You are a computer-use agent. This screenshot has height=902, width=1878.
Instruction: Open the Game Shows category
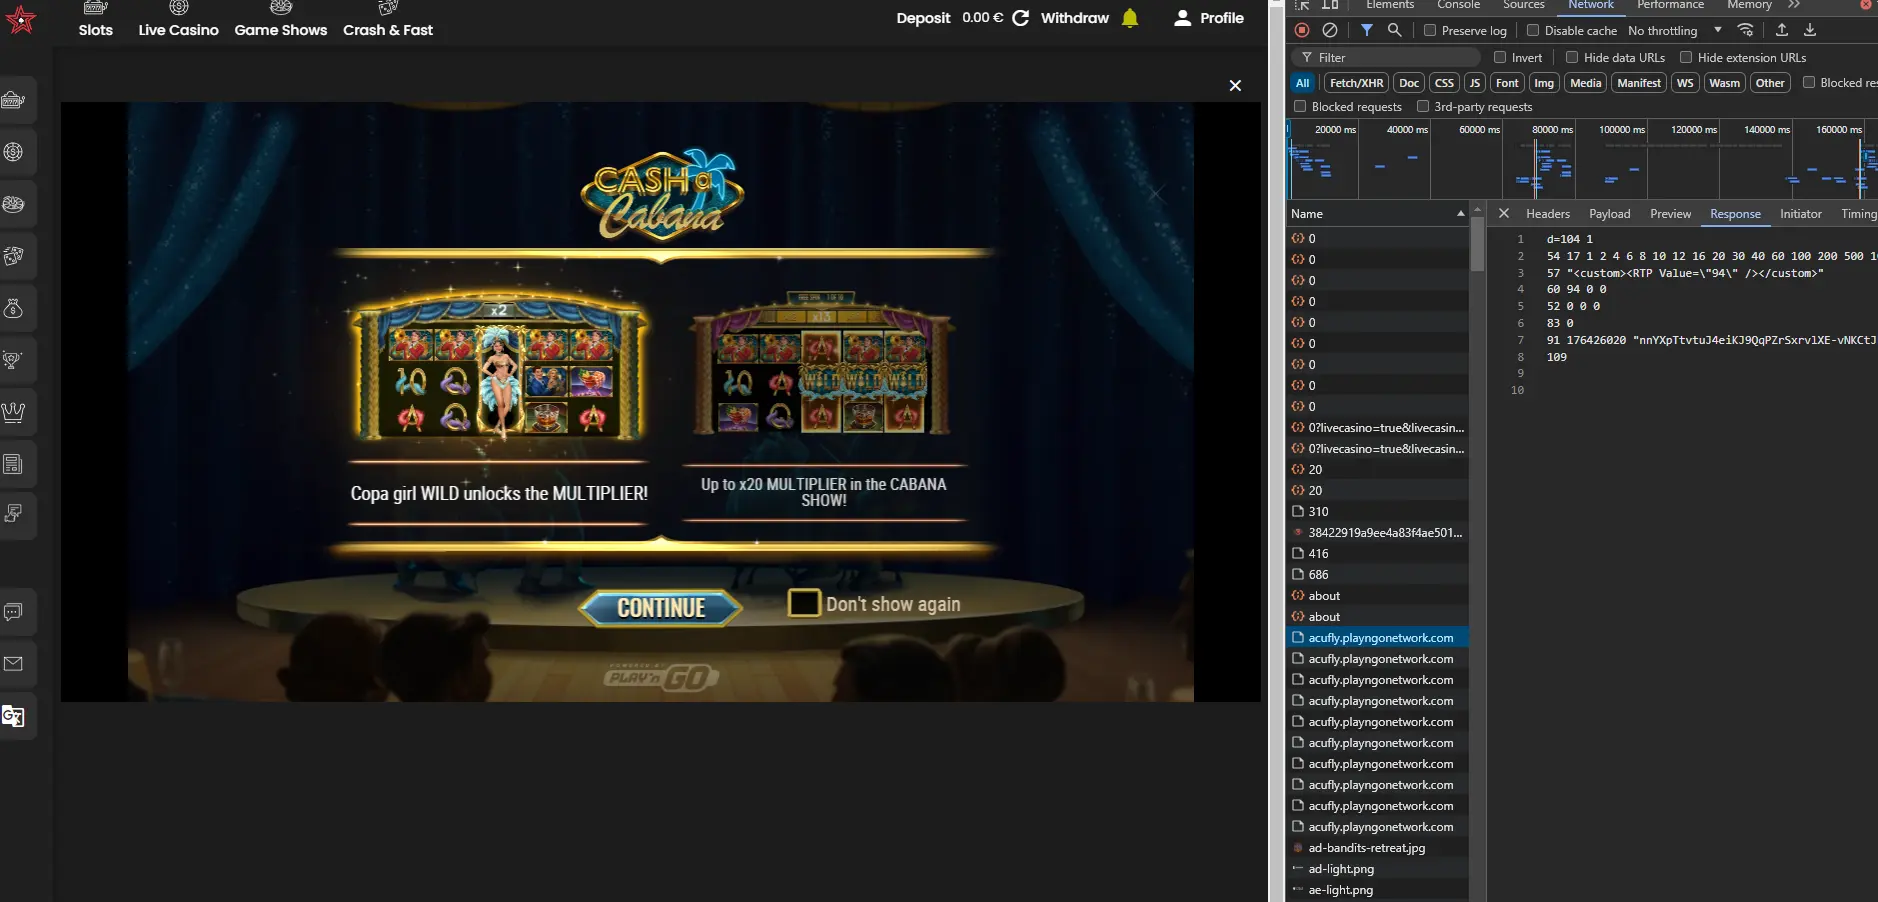pyautogui.click(x=281, y=19)
